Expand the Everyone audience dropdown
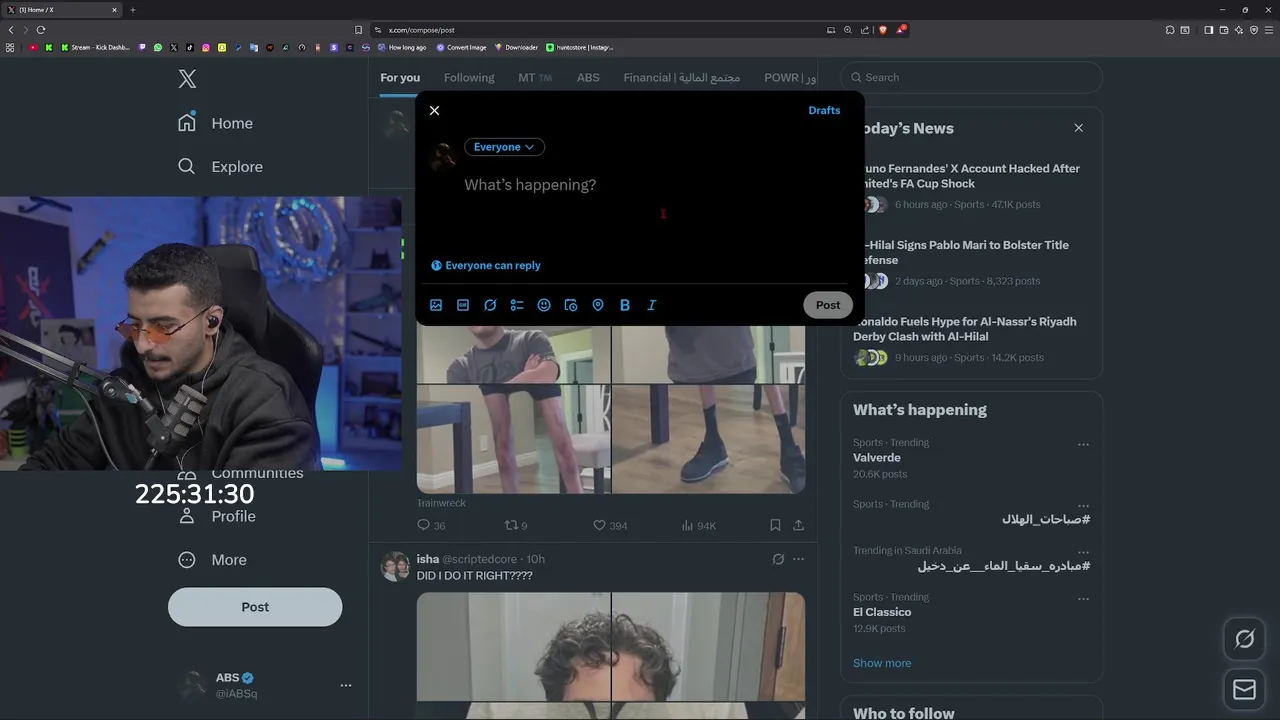This screenshot has width=1280, height=720. [x=504, y=147]
